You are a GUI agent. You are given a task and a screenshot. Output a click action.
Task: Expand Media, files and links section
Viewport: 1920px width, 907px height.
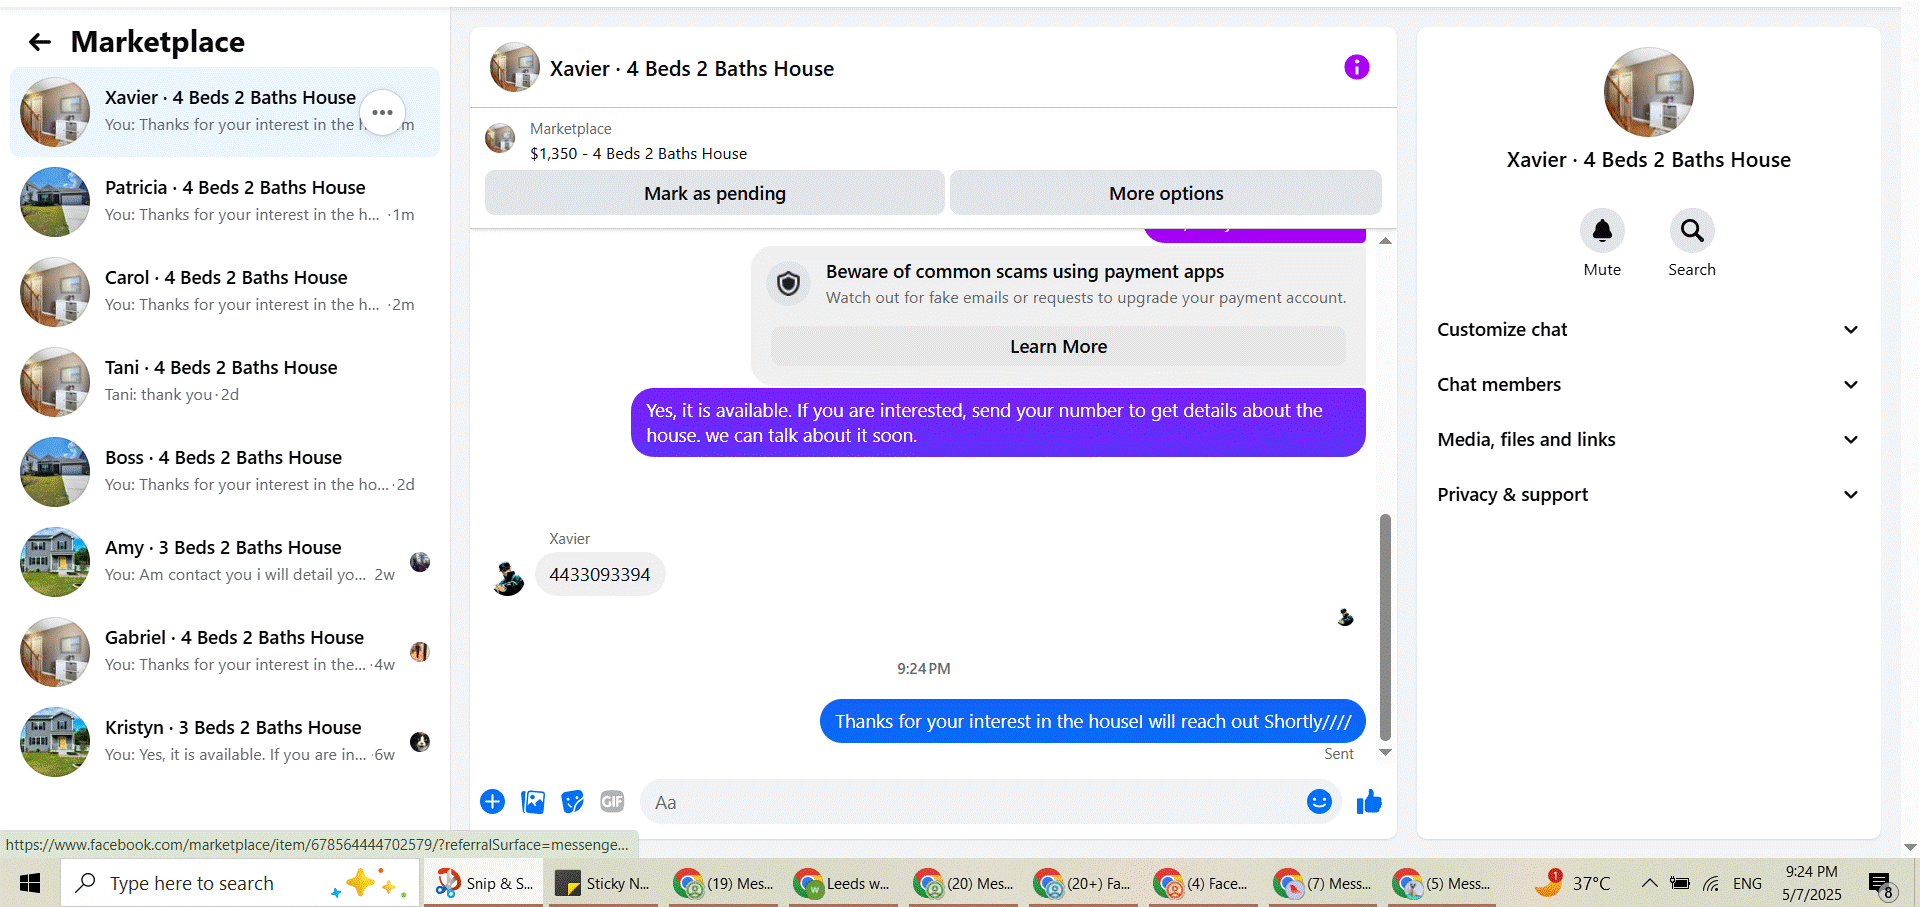(x=1648, y=440)
